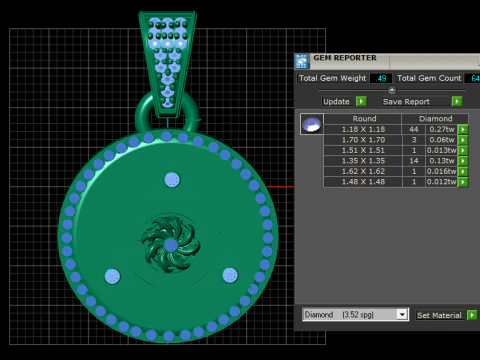Screen dimensions: 480x360
Task: Click the Diamond column header
Action: tap(435, 119)
